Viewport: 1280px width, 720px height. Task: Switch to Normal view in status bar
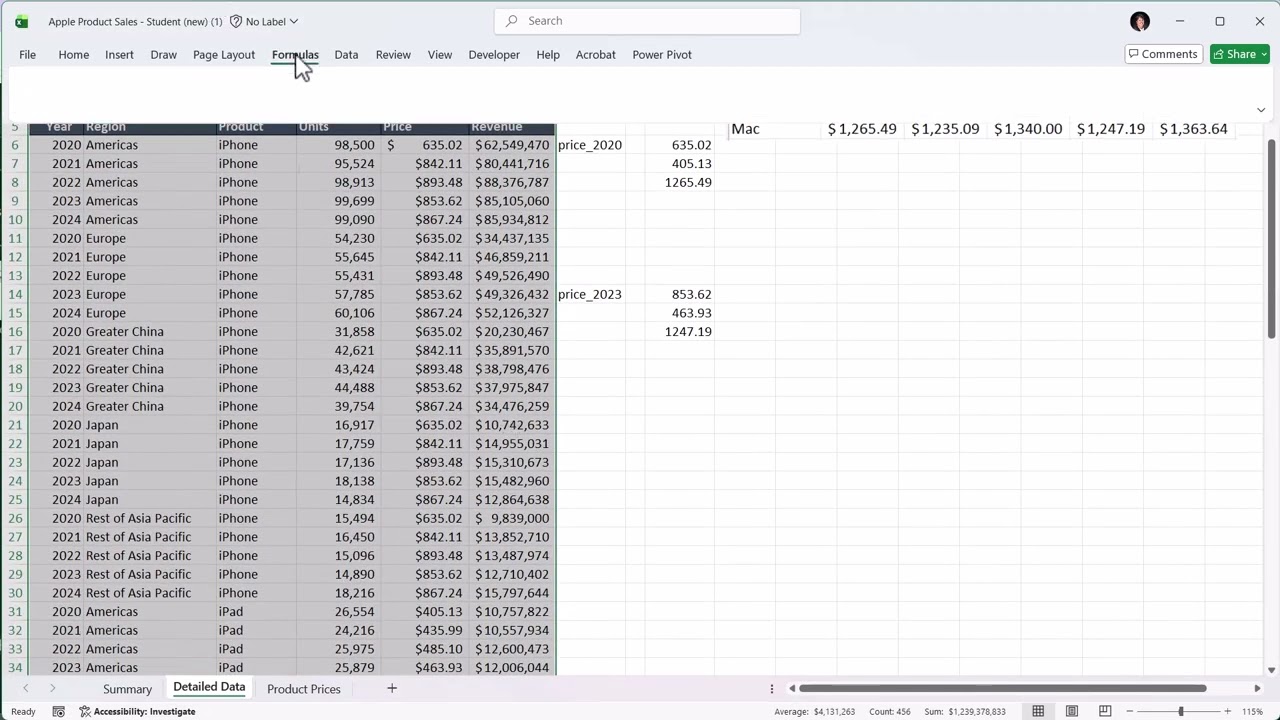tap(1038, 711)
